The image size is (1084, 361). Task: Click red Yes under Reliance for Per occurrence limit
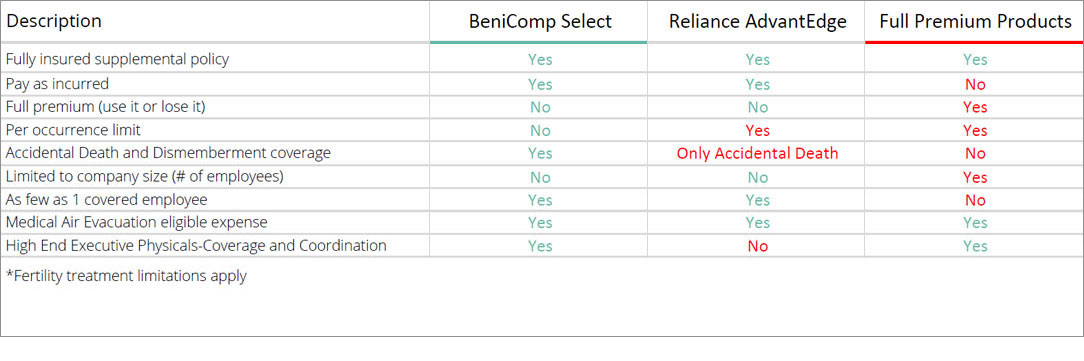tap(758, 131)
